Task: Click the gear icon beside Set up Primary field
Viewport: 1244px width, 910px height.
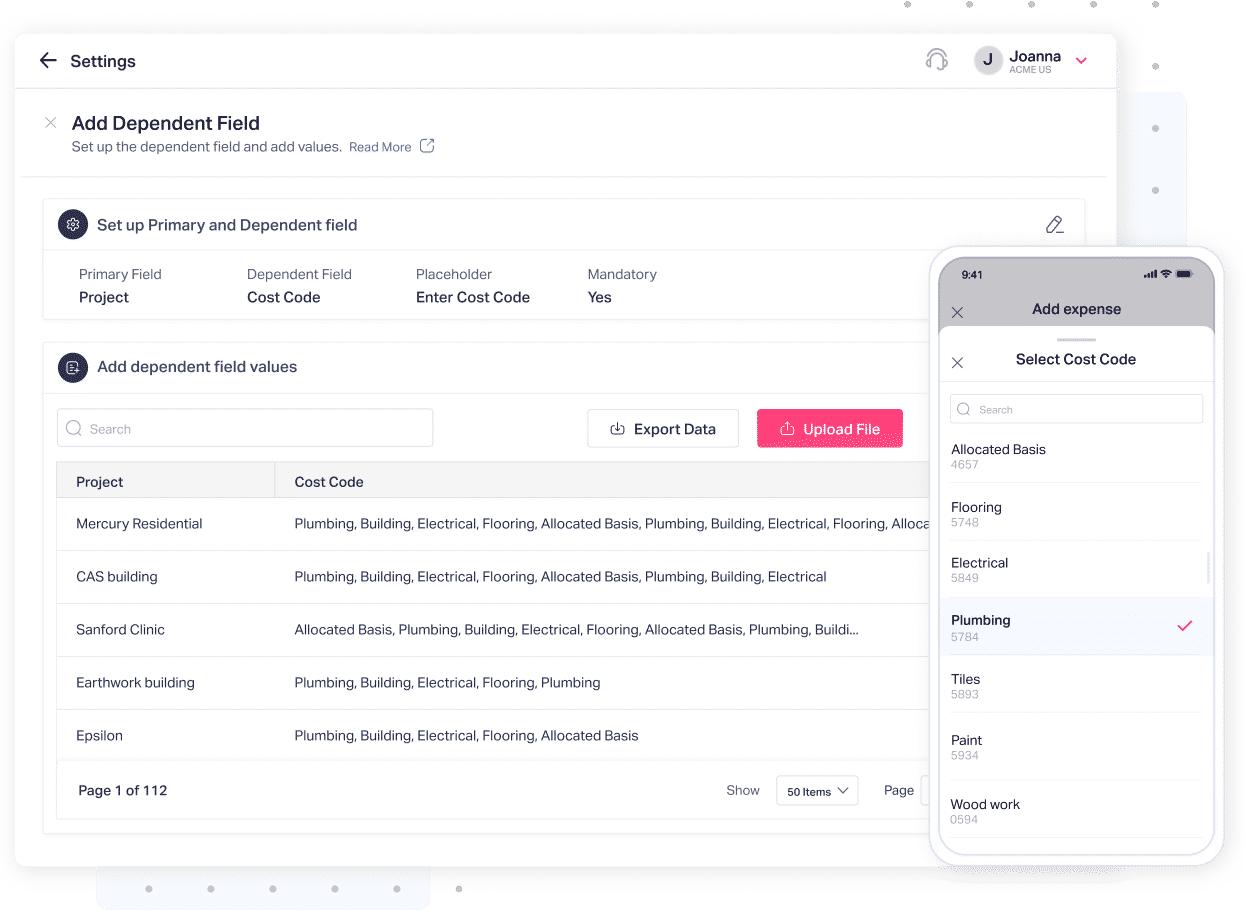Action: [72, 224]
